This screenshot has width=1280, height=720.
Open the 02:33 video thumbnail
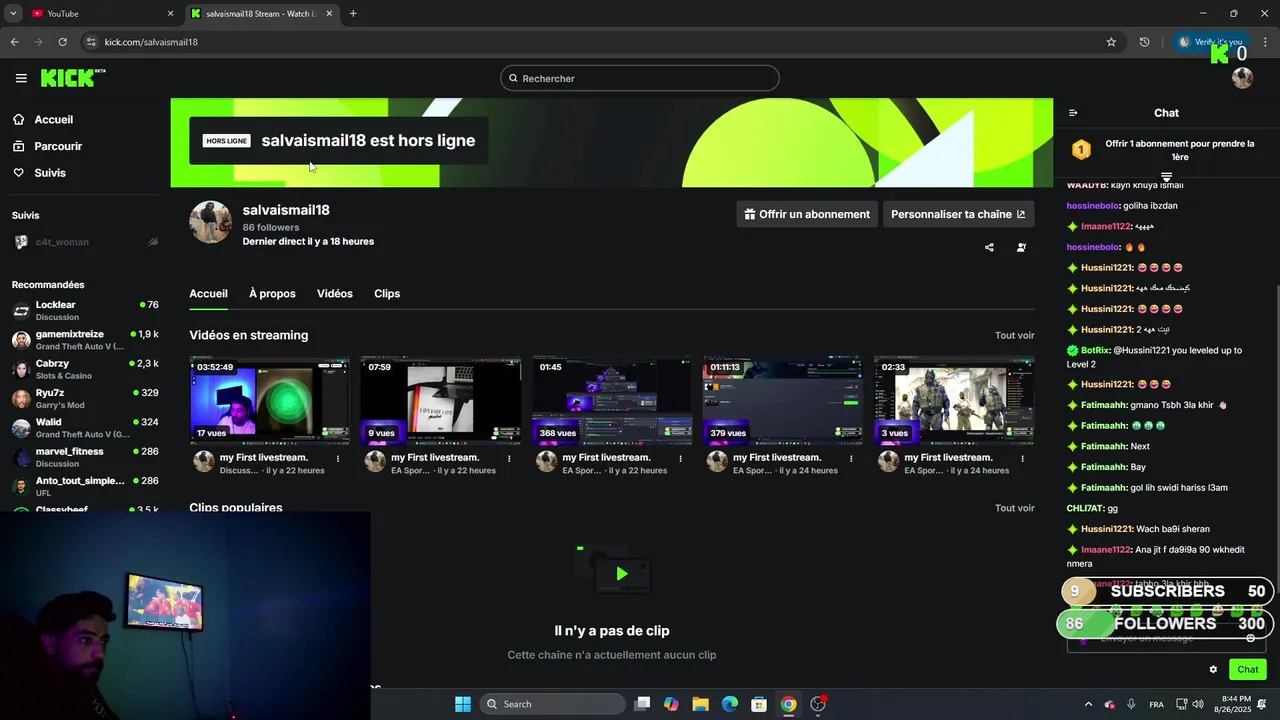point(954,400)
